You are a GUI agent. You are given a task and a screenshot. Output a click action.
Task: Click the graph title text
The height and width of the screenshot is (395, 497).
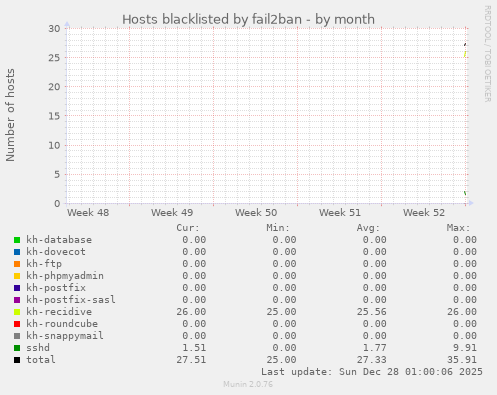[x=248, y=19]
